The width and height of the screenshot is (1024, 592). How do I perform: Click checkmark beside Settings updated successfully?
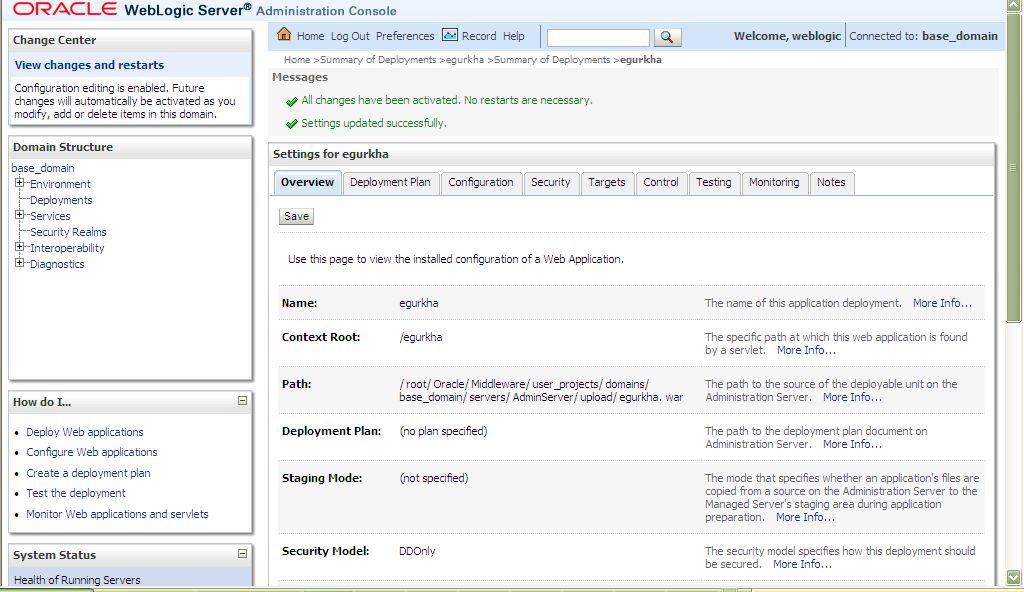pos(292,124)
